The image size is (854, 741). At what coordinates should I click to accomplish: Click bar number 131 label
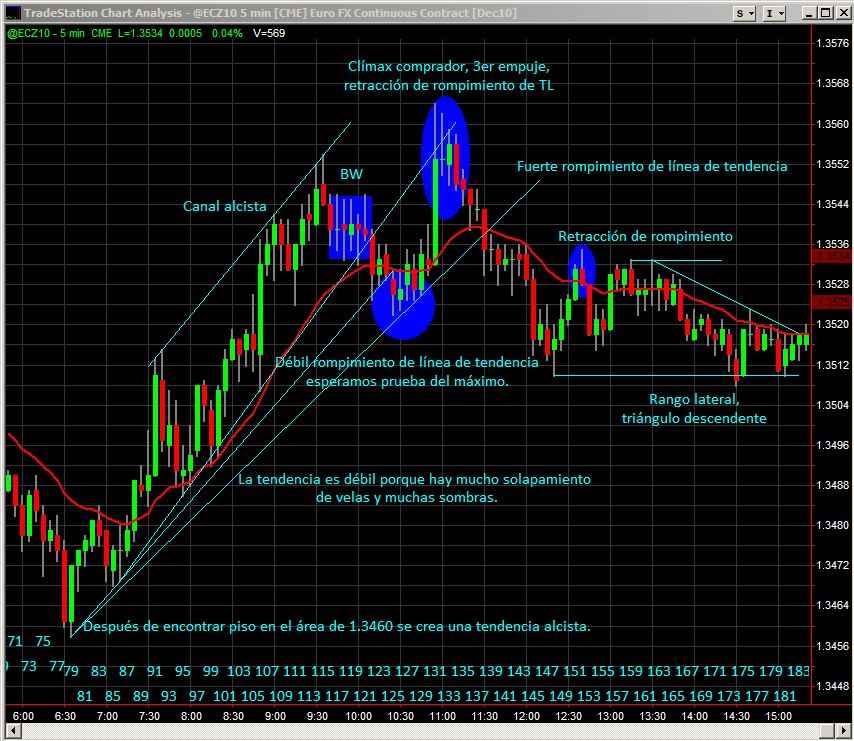click(x=435, y=671)
